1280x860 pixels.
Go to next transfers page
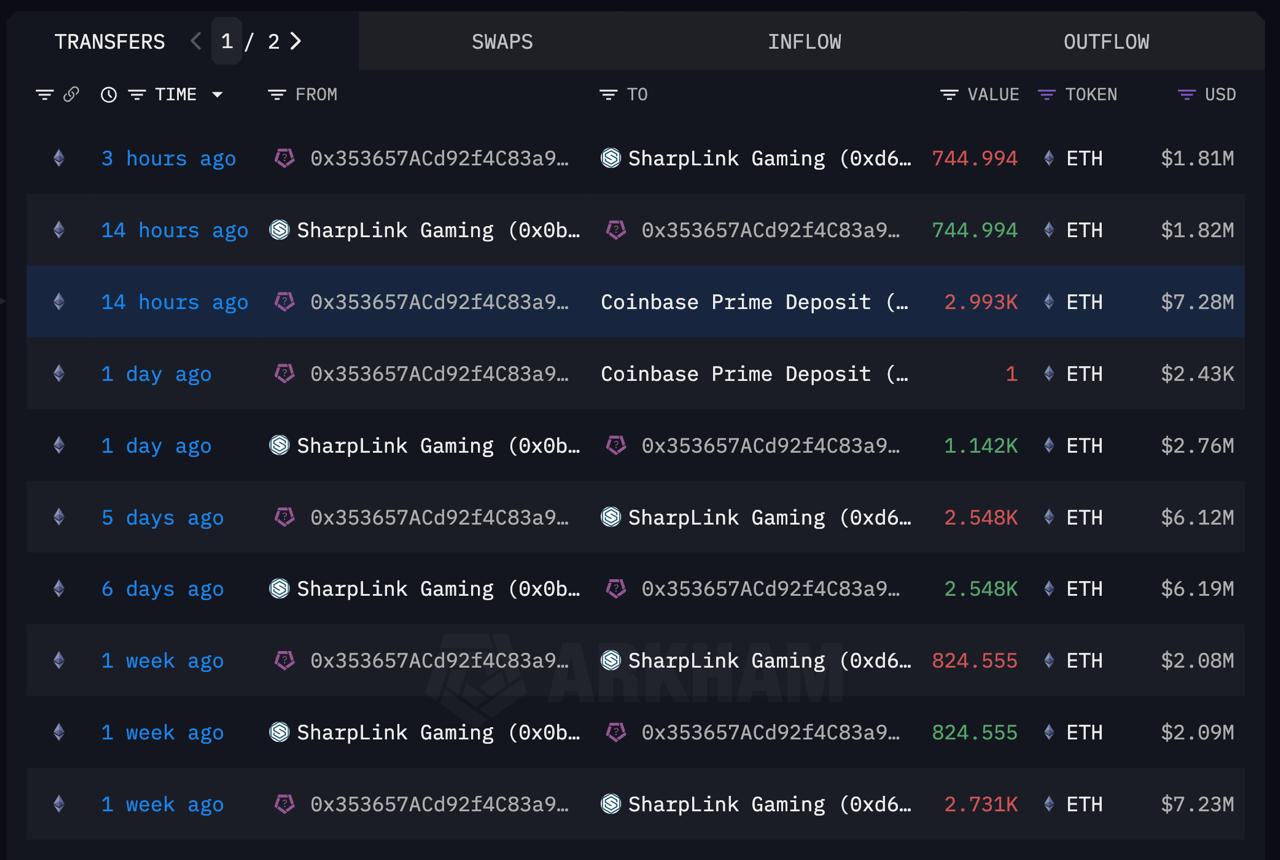(x=296, y=41)
